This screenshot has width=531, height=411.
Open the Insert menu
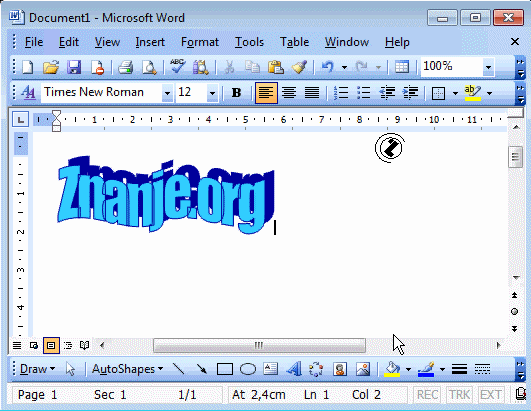tap(150, 42)
